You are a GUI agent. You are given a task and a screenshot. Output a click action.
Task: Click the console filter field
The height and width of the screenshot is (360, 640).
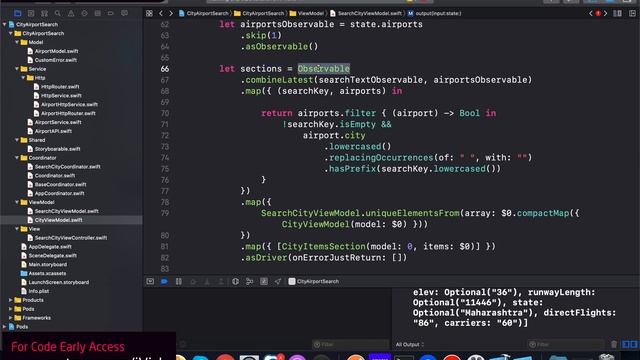click(567, 344)
